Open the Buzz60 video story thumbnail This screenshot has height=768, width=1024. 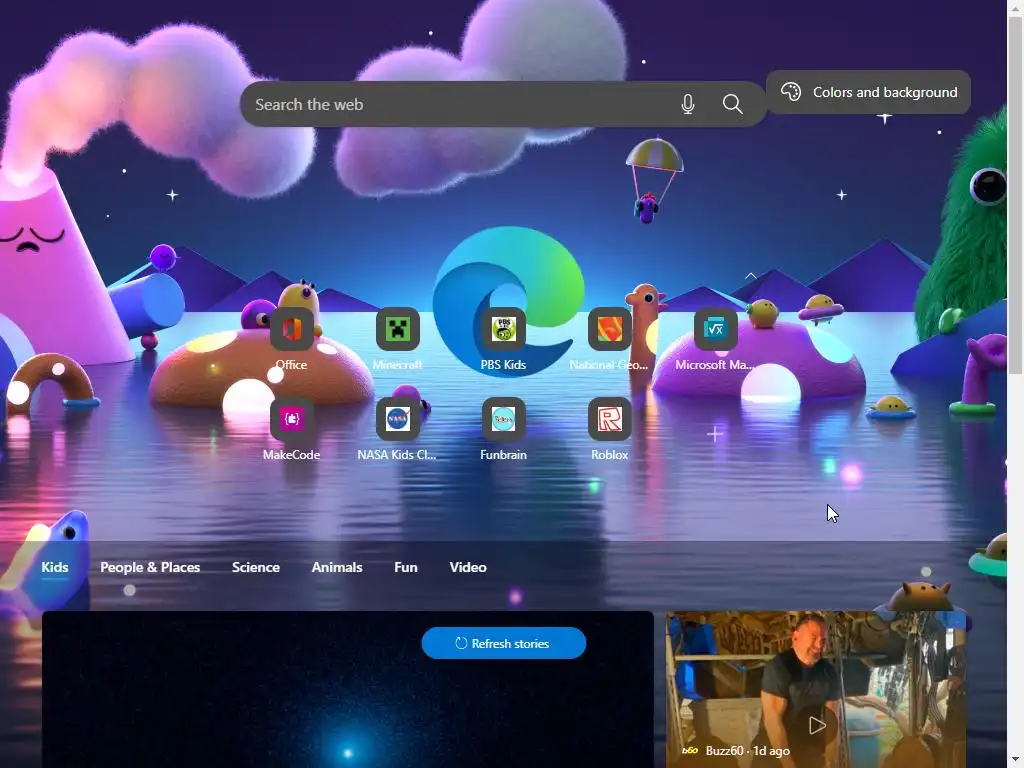click(816, 690)
